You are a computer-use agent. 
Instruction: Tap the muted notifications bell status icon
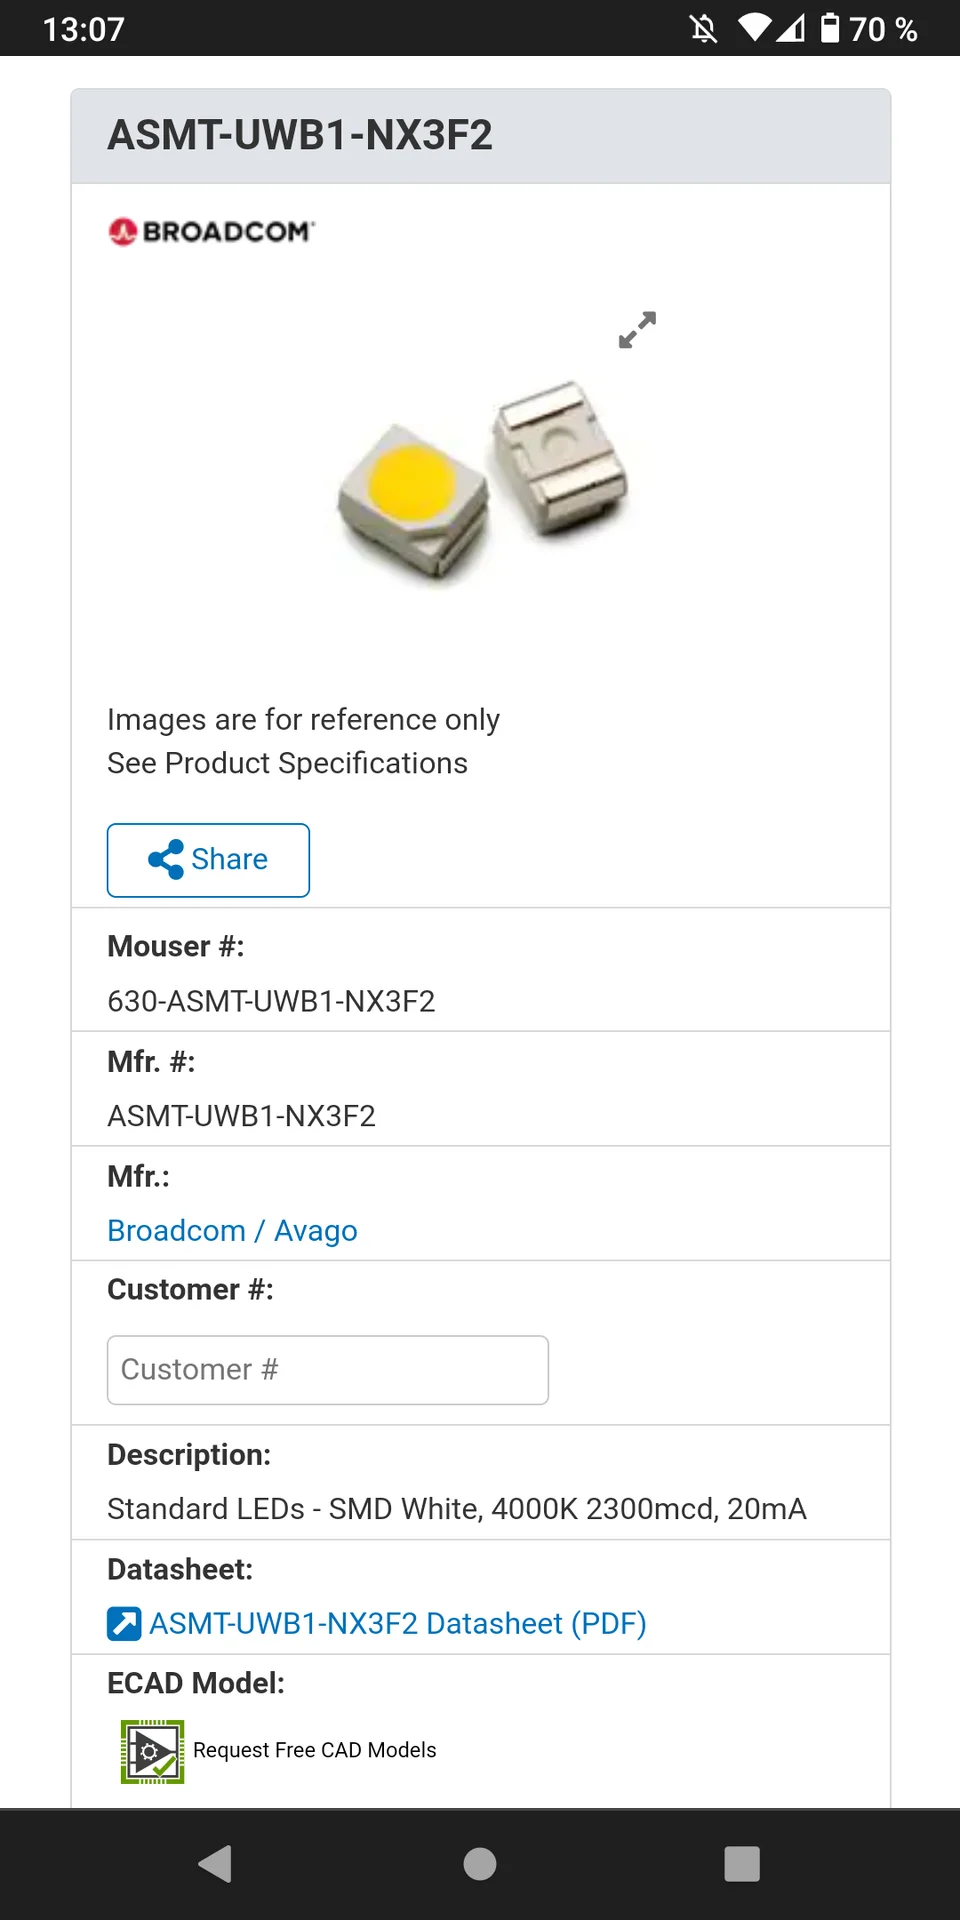[704, 29]
